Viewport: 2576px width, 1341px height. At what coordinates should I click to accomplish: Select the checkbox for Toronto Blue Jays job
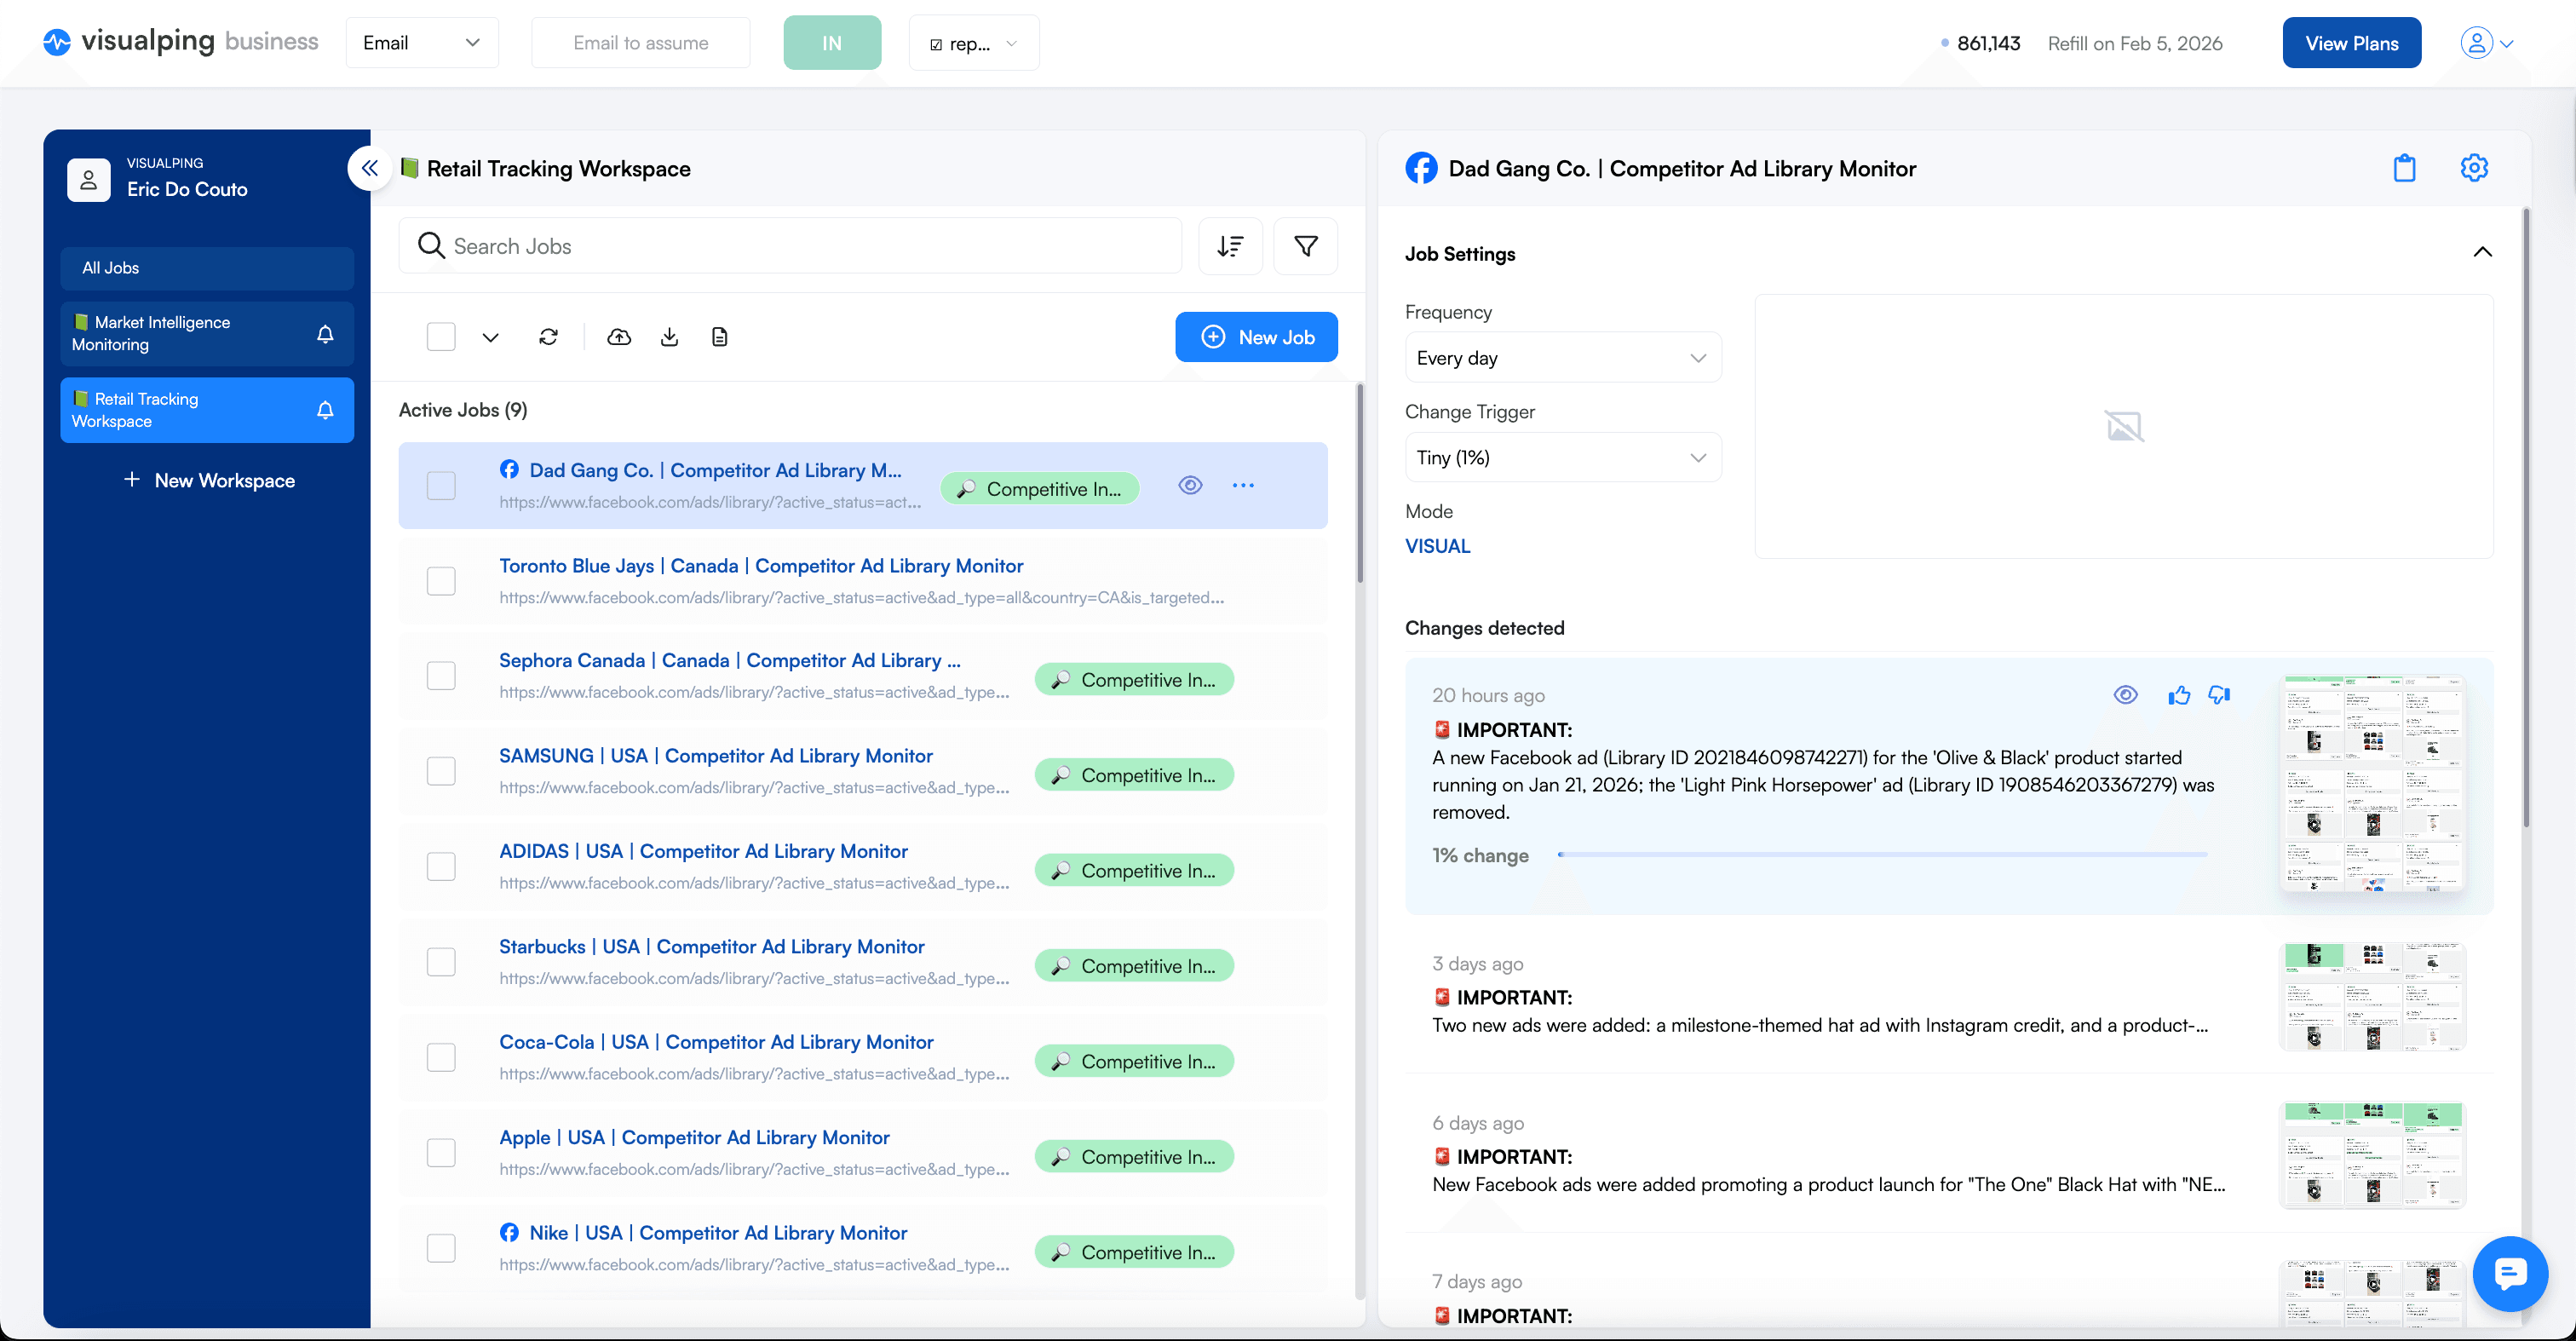[x=441, y=580]
